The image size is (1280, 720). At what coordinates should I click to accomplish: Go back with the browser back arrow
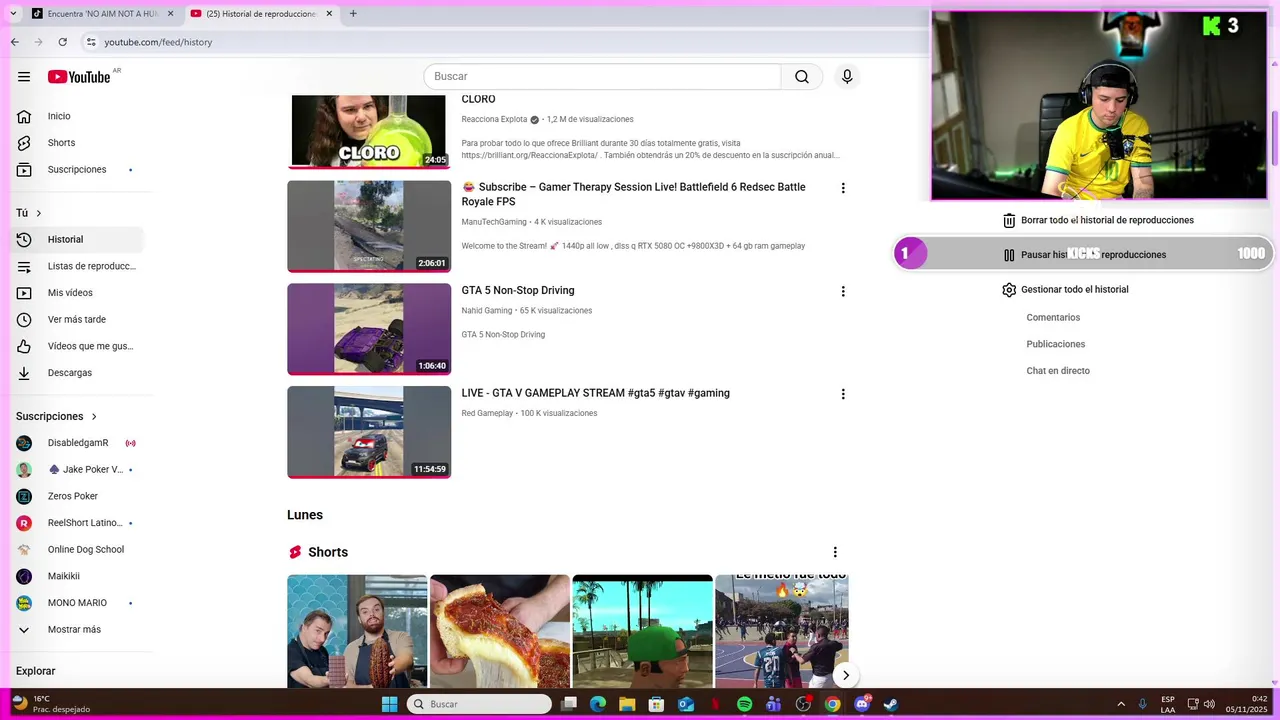pyautogui.click(x=15, y=42)
